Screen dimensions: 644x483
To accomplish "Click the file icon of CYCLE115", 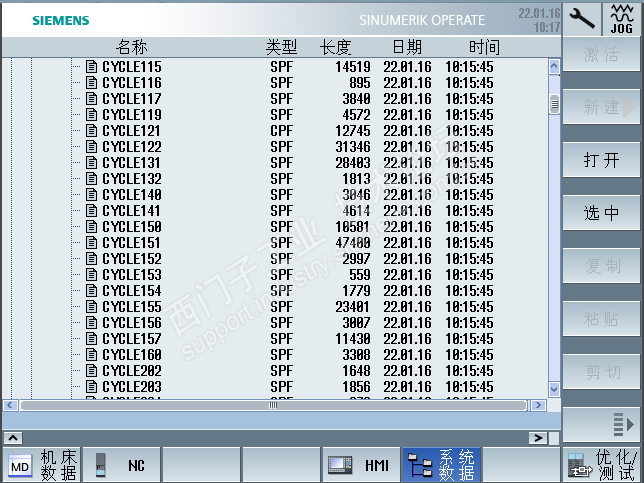I will pyautogui.click(x=91, y=67).
